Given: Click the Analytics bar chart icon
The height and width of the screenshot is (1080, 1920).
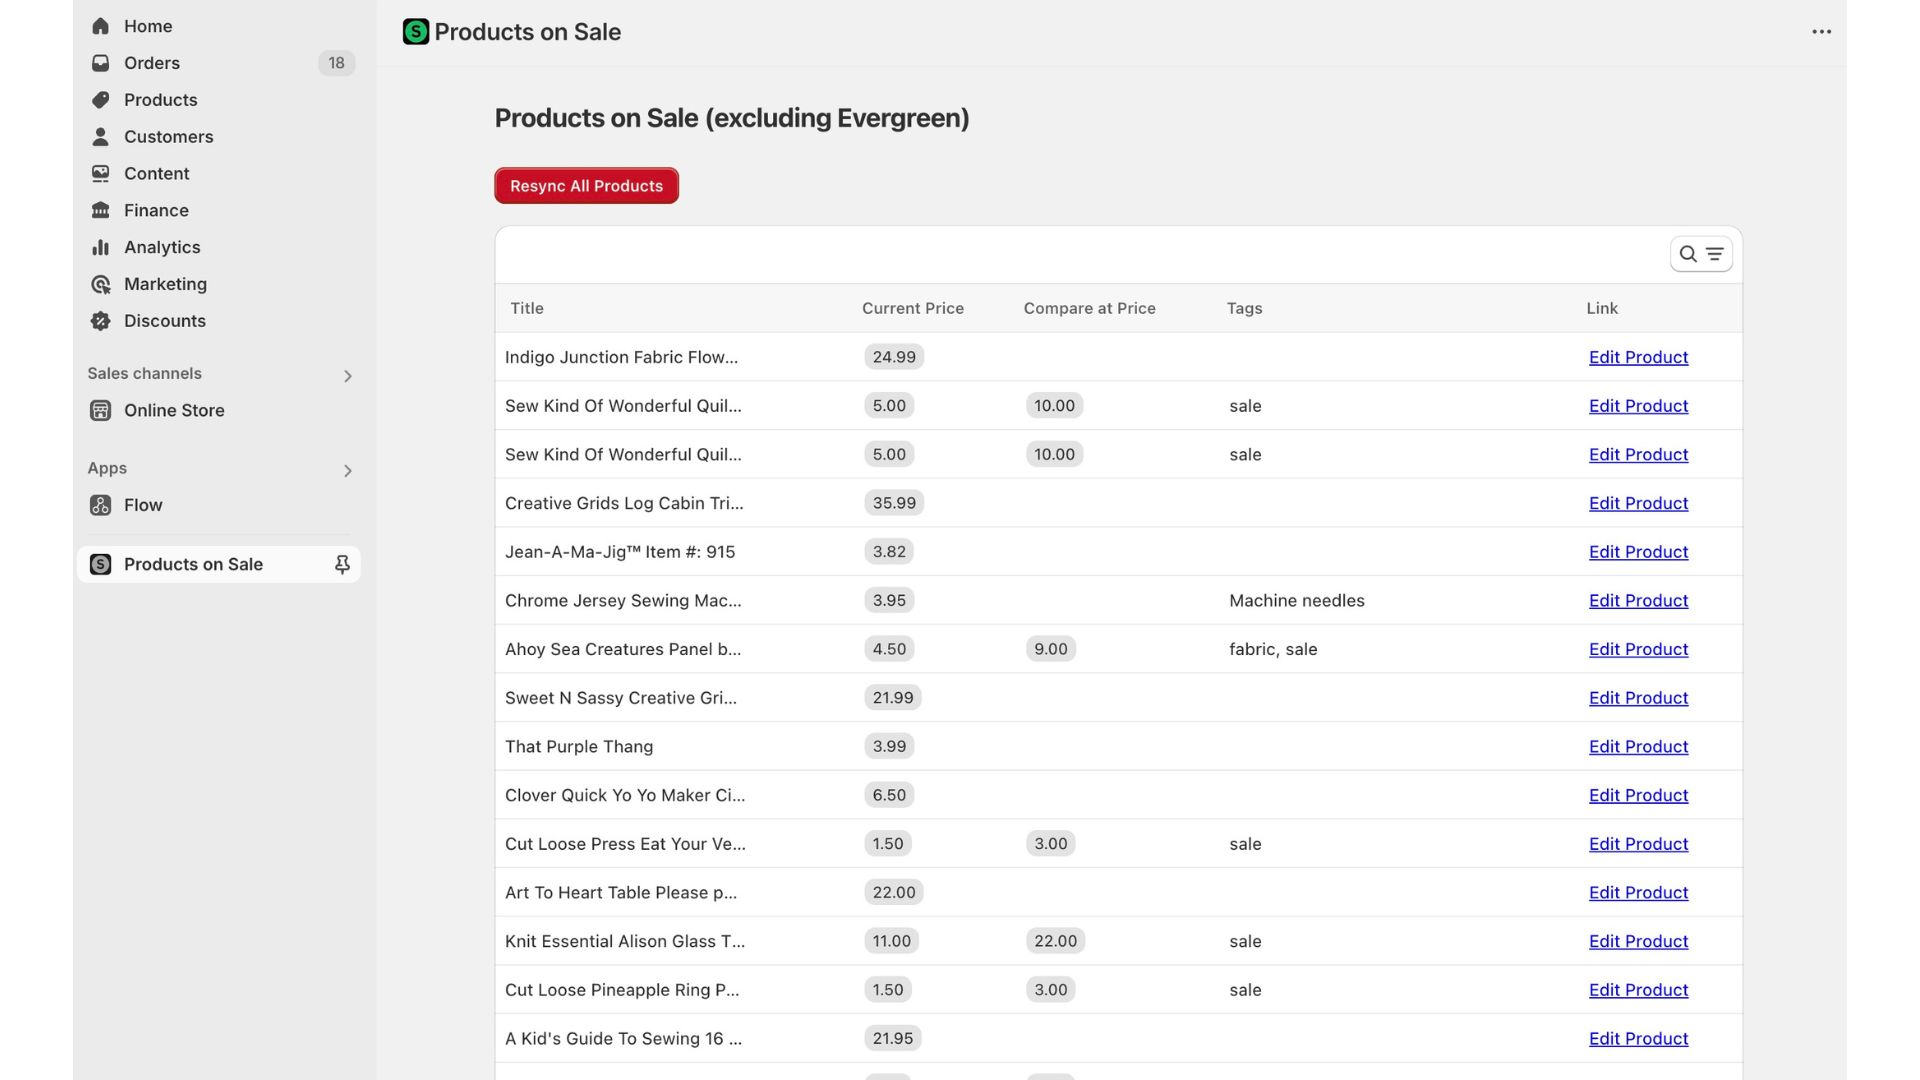Looking at the screenshot, I should tap(100, 247).
